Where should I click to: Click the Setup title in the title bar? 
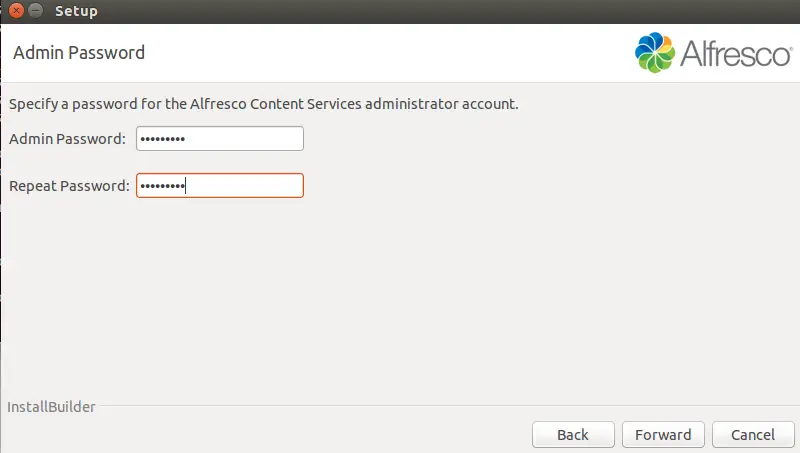[x=76, y=11]
